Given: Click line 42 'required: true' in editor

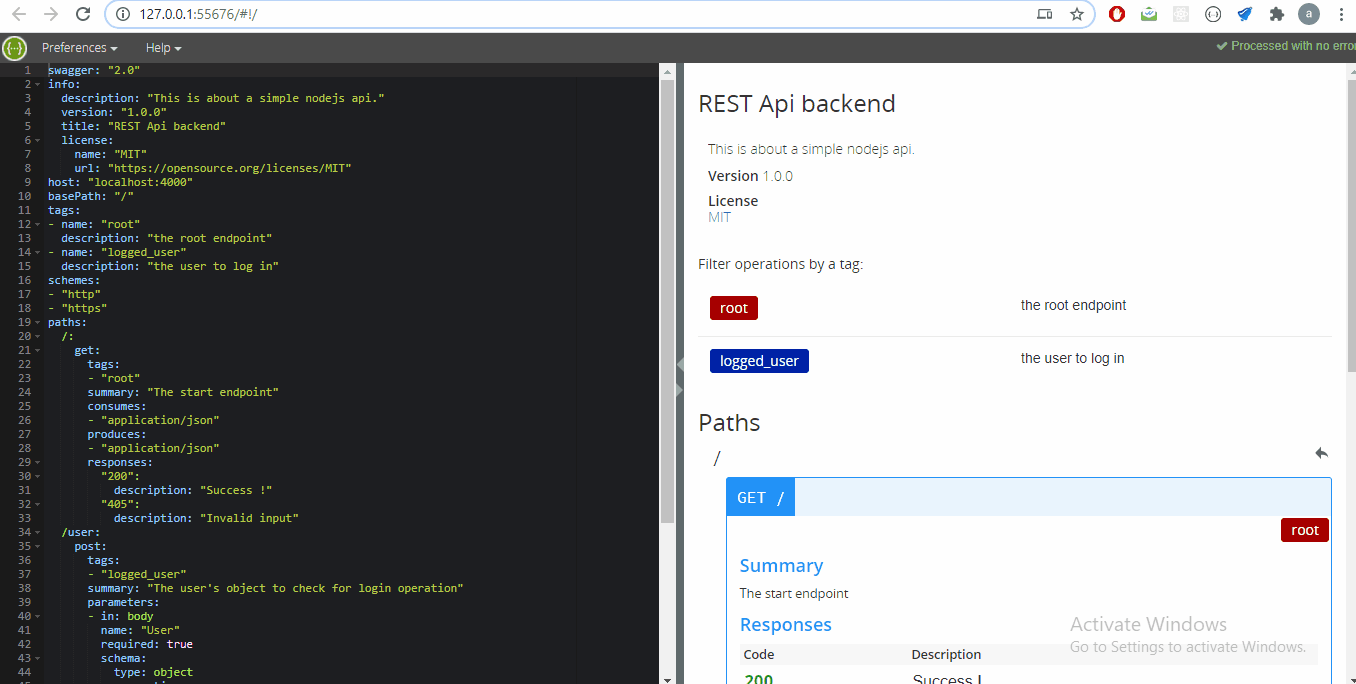Looking at the screenshot, I should [147, 644].
